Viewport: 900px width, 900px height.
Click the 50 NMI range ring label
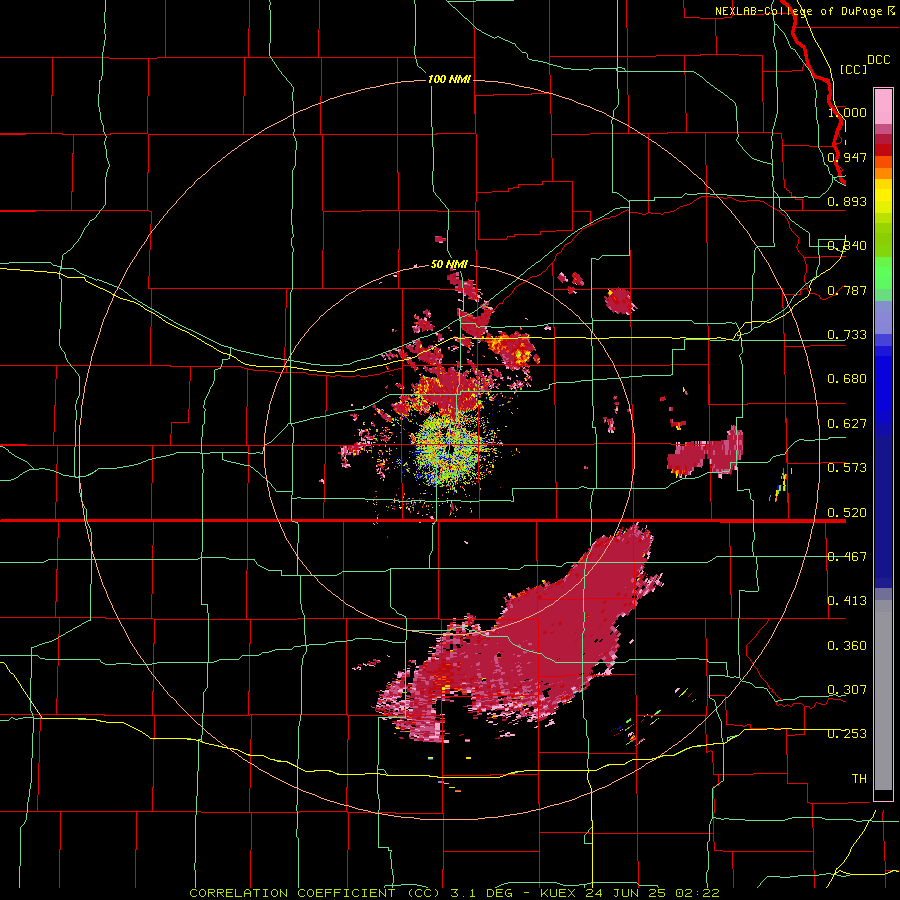click(x=449, y=264)
